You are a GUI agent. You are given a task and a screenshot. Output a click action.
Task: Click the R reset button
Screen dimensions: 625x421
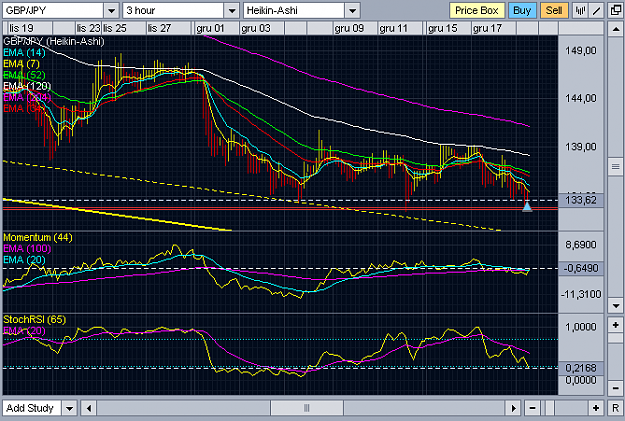tap(616, 408)
